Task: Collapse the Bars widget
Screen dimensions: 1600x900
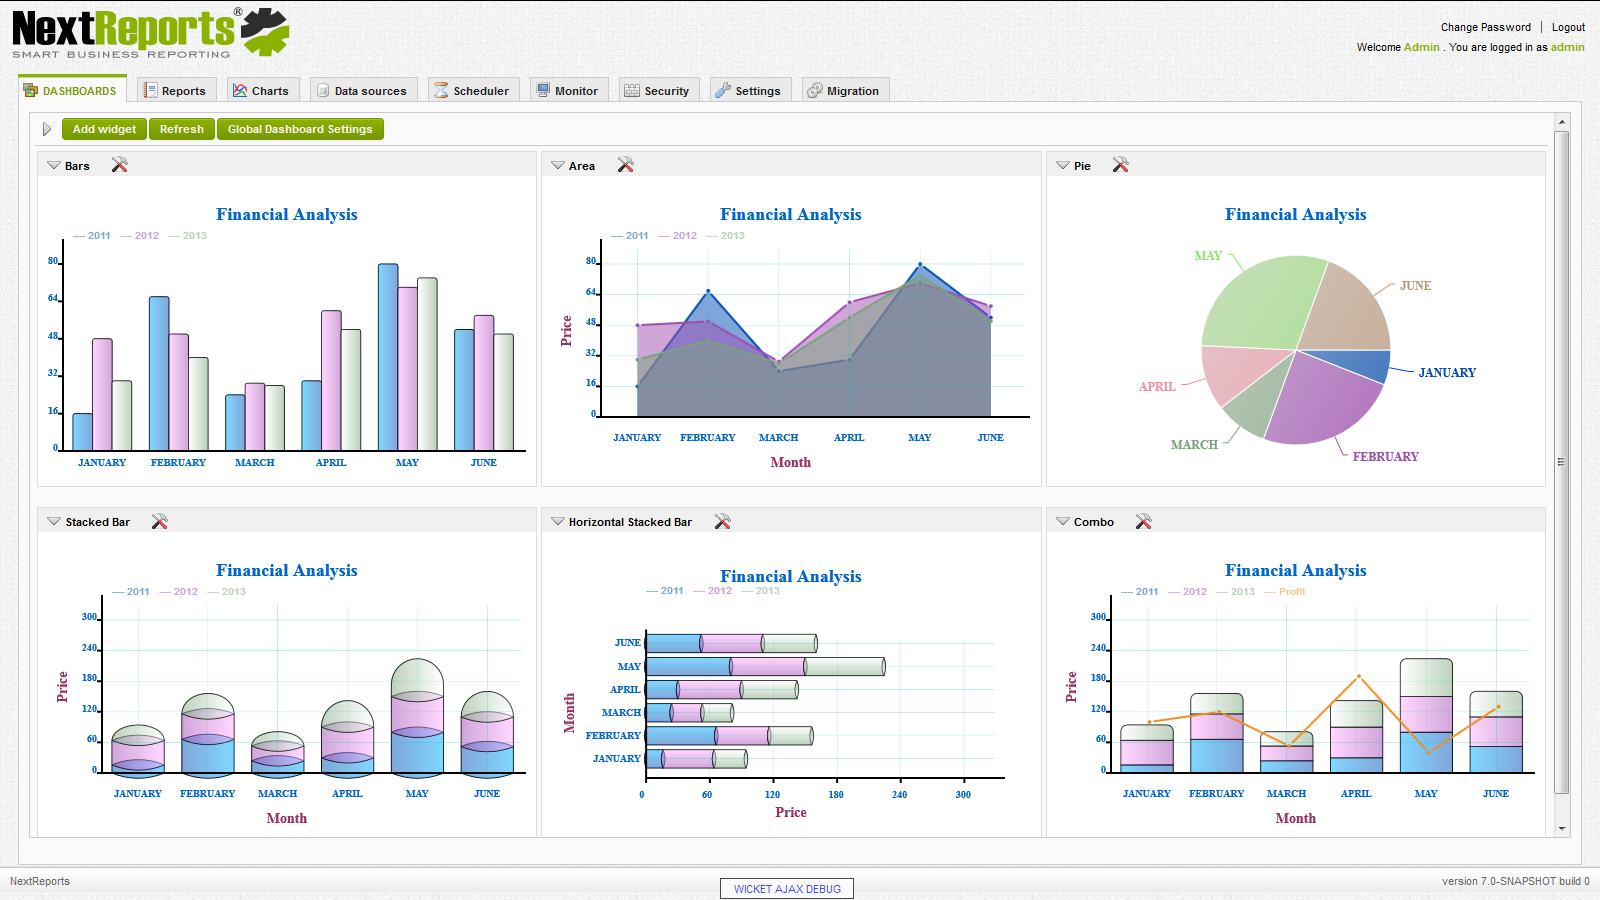Action: pyautogui.click(x=54, y=165)
